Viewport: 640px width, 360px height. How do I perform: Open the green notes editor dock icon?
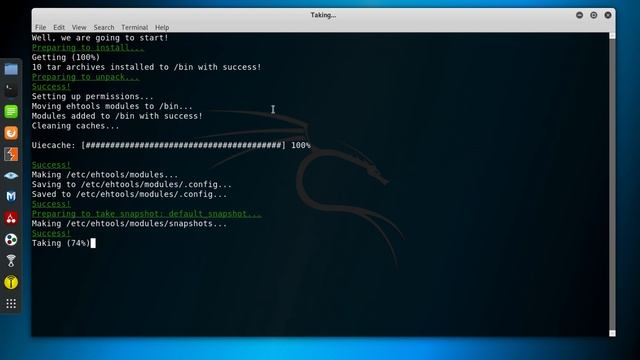(11, 111)
